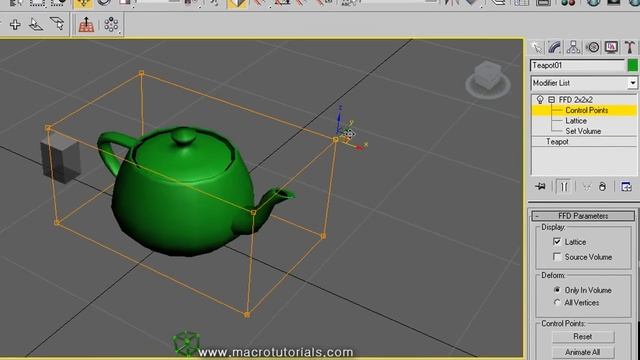The image size is (640, 360).
Task: Switch to the Modify panel tab
Action: coord(555,48)
